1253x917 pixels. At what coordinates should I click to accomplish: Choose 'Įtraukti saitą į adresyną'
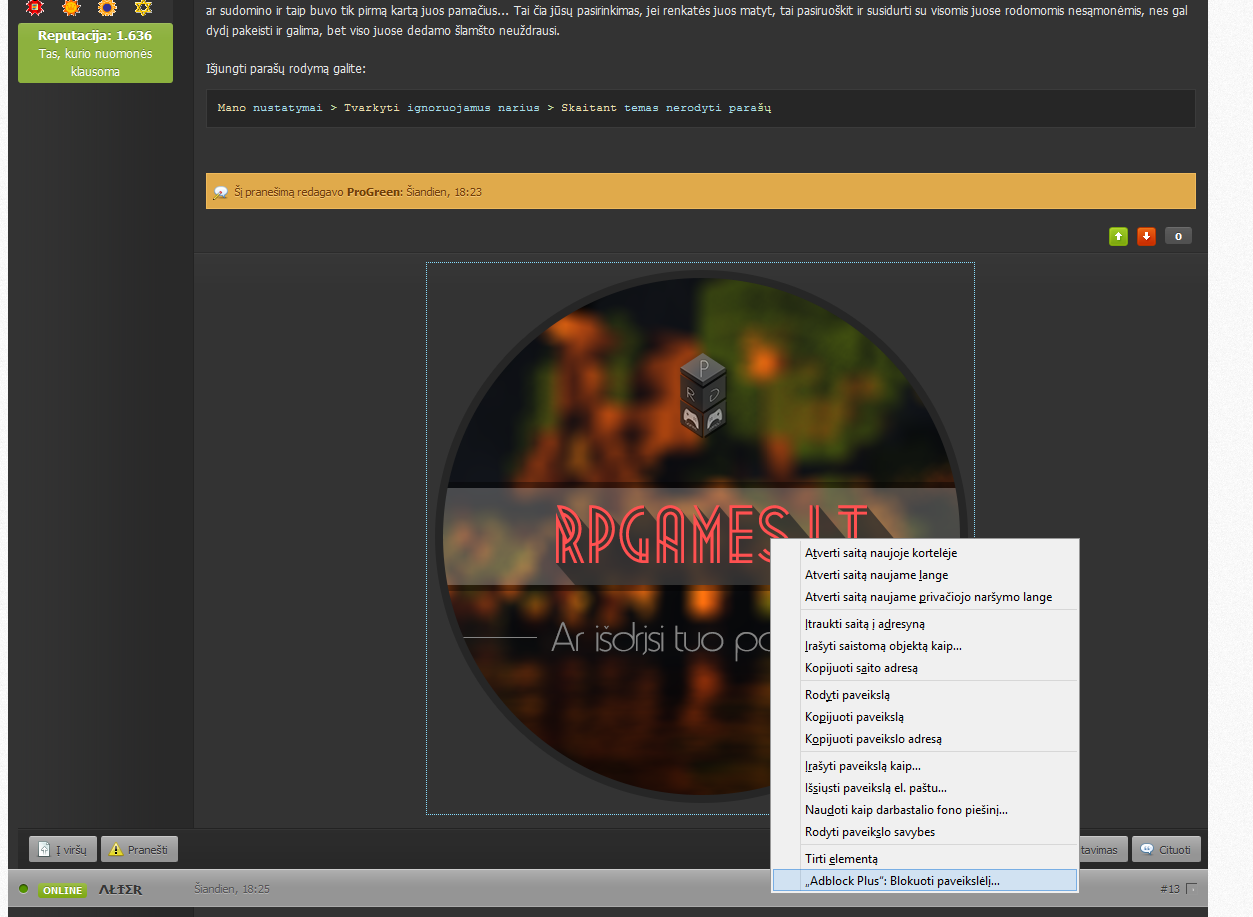coord(925,623)
